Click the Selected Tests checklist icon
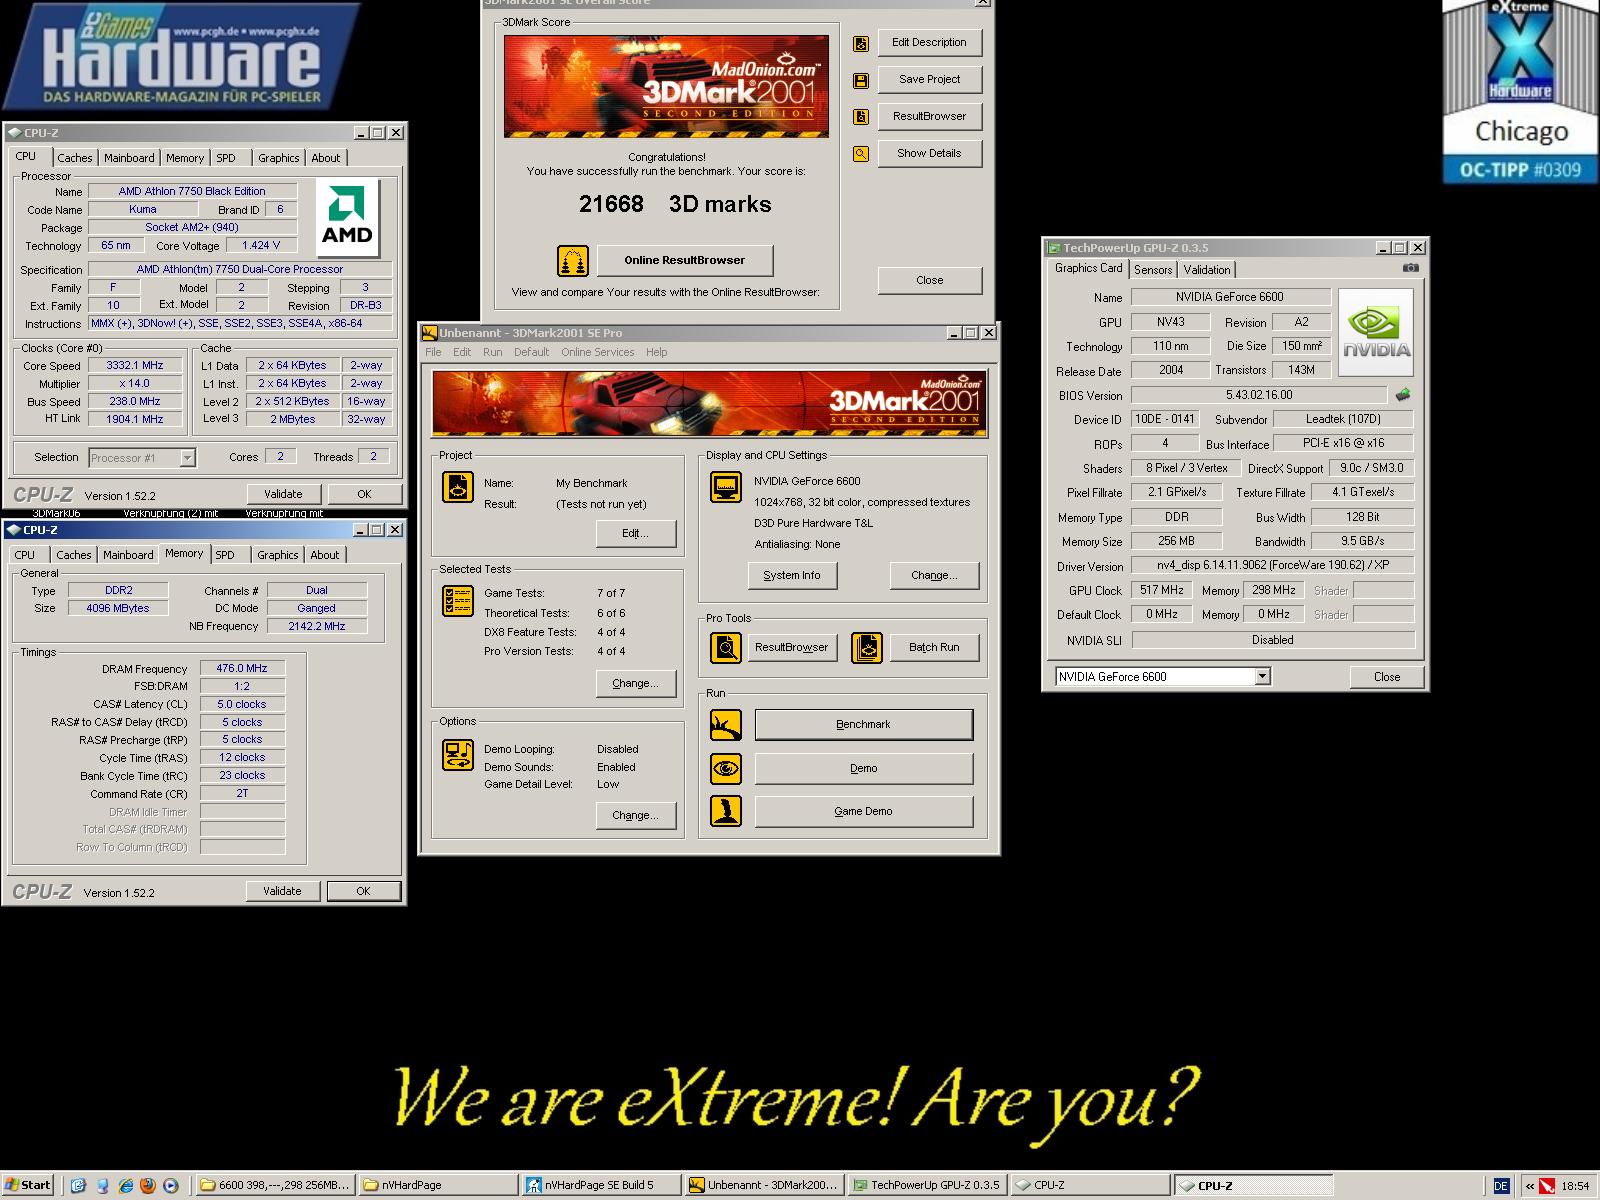Screen dimensions: 1600x1200 coord(458,600)
